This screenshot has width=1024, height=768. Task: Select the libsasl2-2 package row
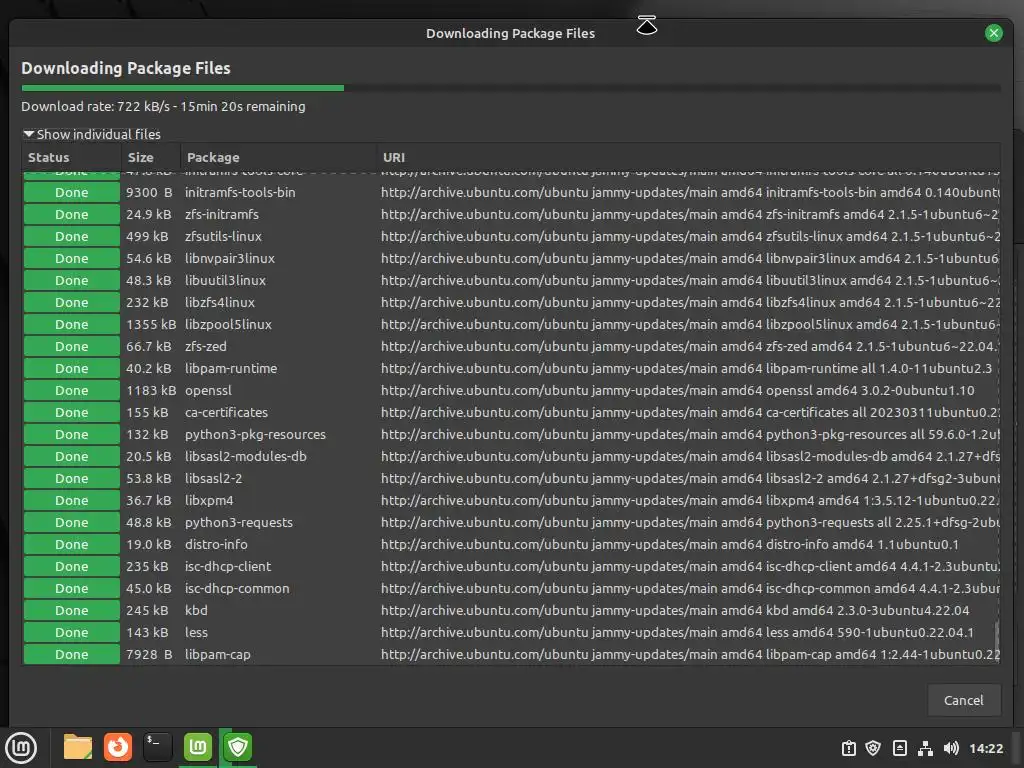click(x=511, y=478)
